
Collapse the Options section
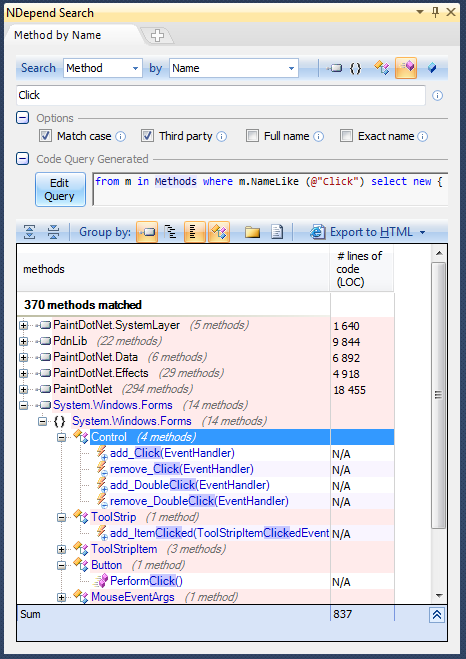tap(23, 118)
